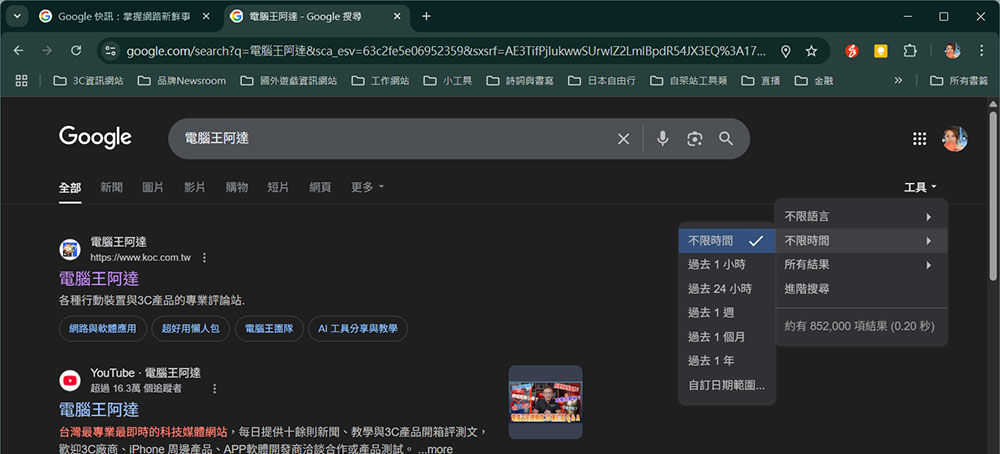This screenshot has width=1000, height=454.
Task: Open the 工作網站 bookmark folder
Action: point(380,80)
